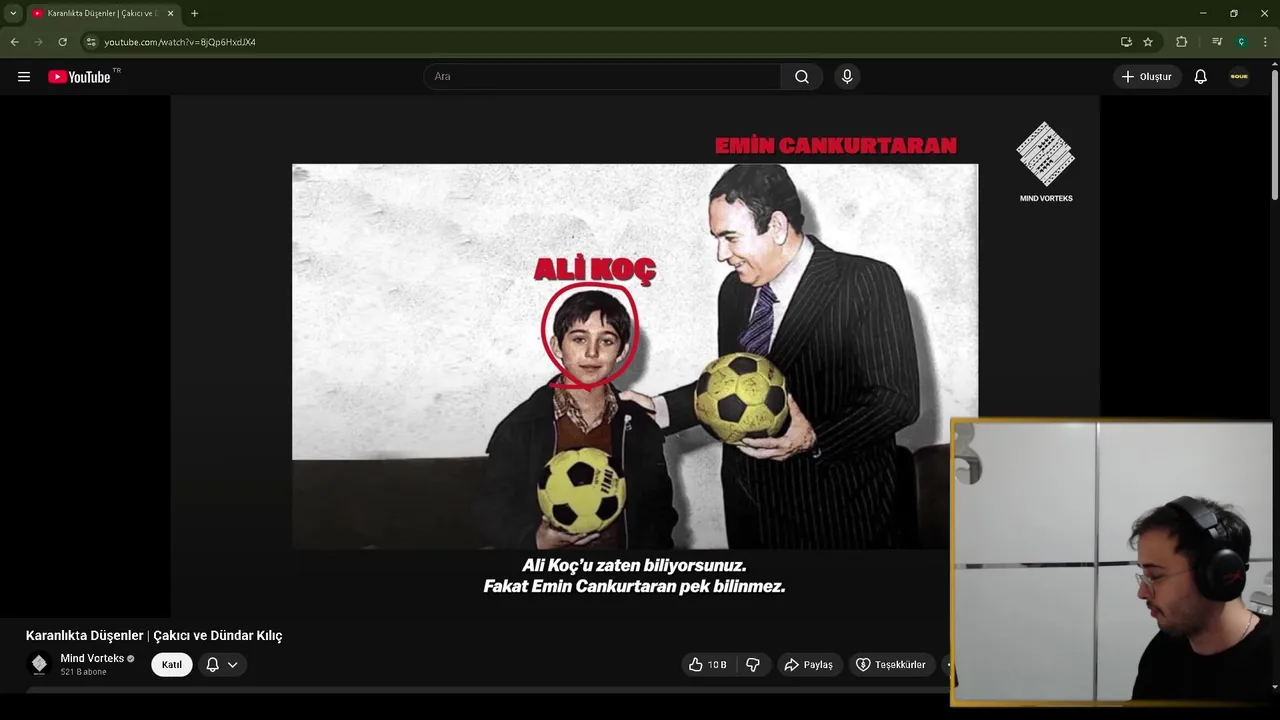1280x720 pixels.
Task: Open the YouTube account avatar menu
Action: pyautogui.click(x=1239, y=77)
